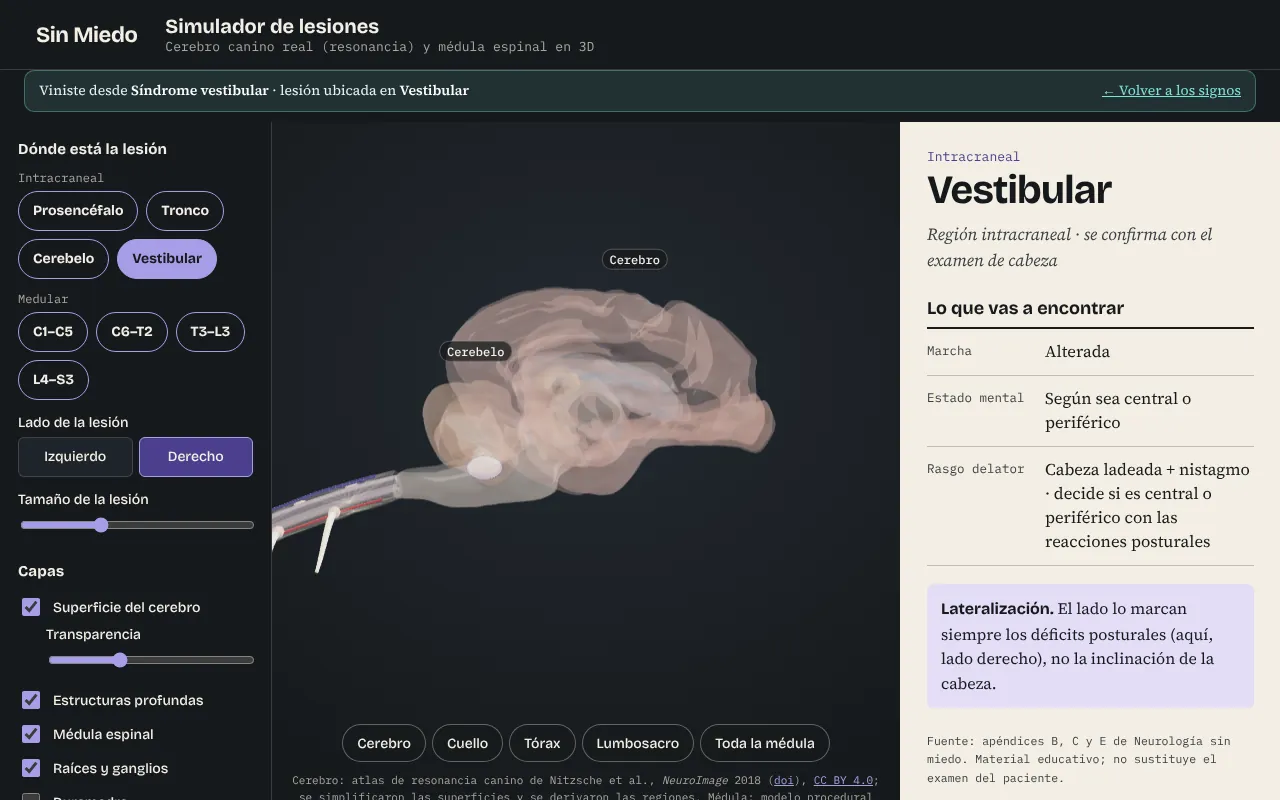Set lesion side to Izquierdo
The image size is (1280, 800).
pyautogui.click(x=75, y=457)
